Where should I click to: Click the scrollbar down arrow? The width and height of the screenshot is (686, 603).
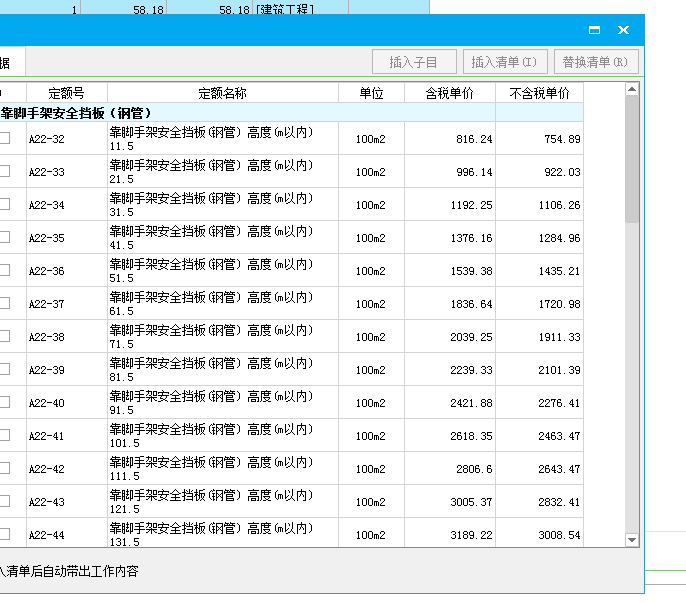(x=632, y=540)
